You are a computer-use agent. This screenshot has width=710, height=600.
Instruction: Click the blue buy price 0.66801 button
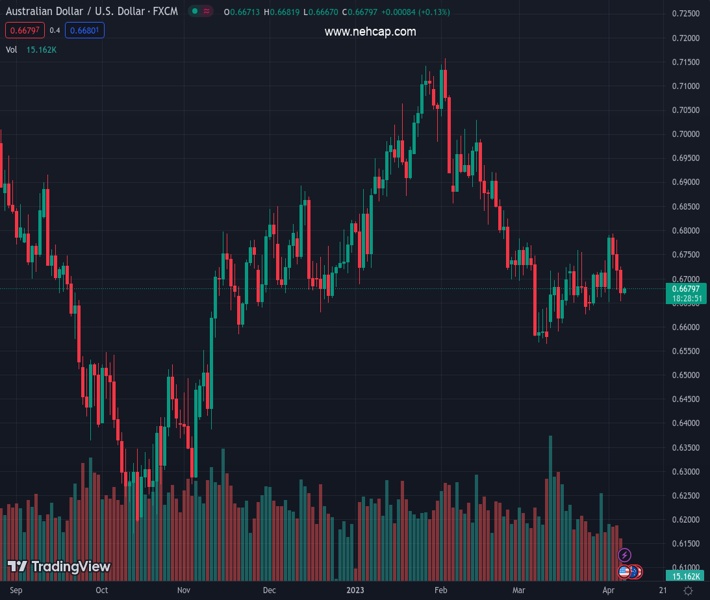point(84,30)
